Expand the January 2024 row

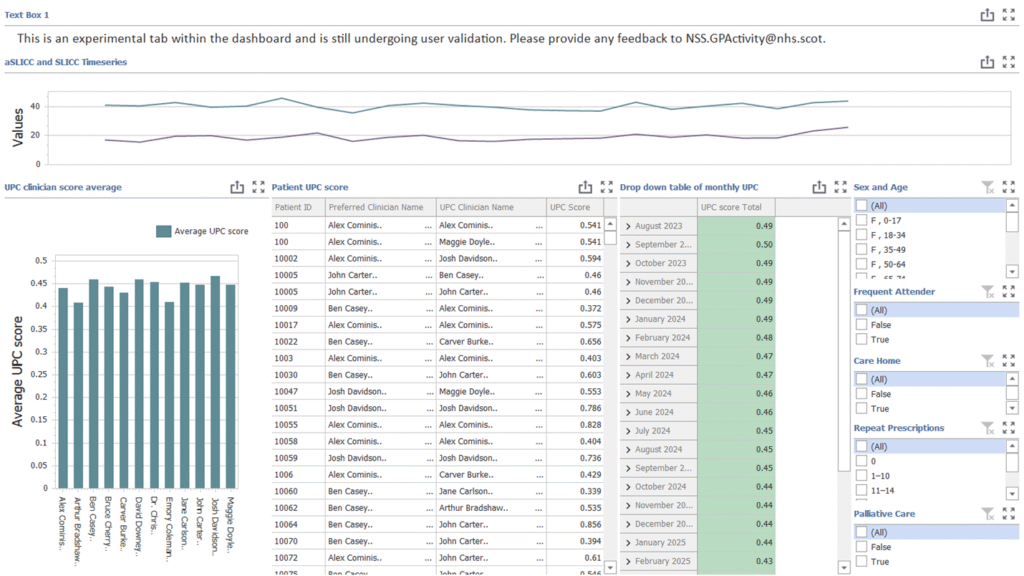pos(628,319)
